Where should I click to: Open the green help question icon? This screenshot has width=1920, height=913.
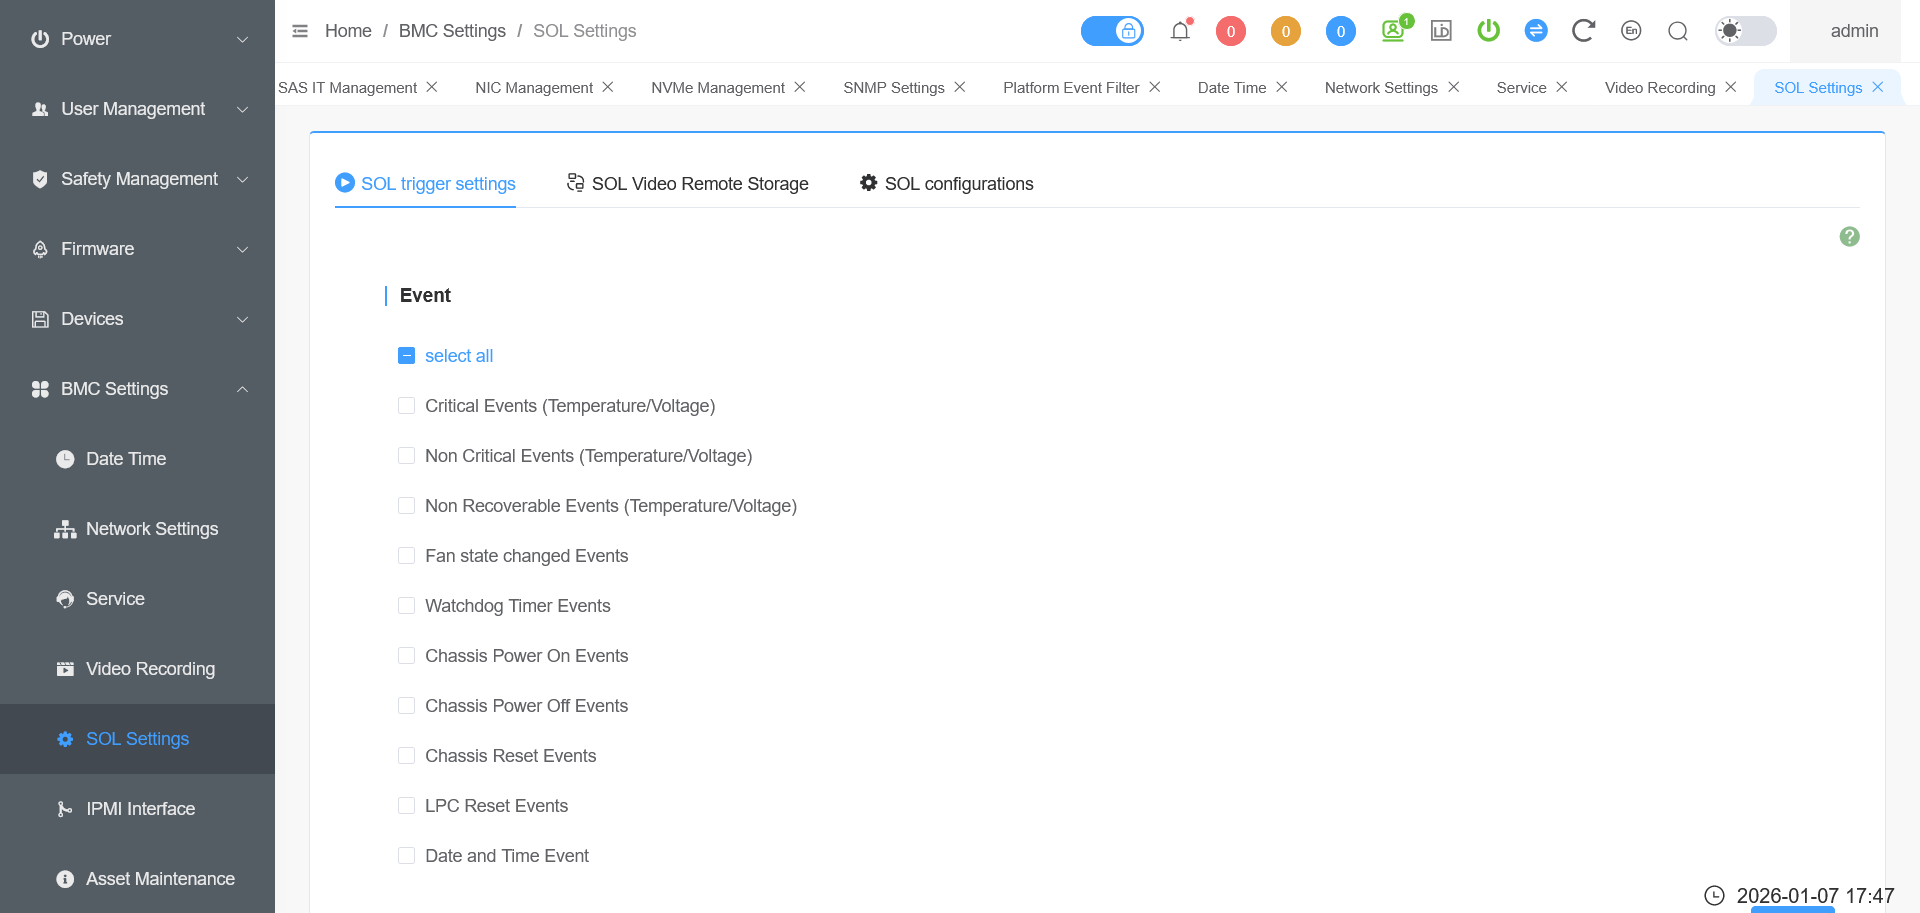click(x=1849, y=237)
